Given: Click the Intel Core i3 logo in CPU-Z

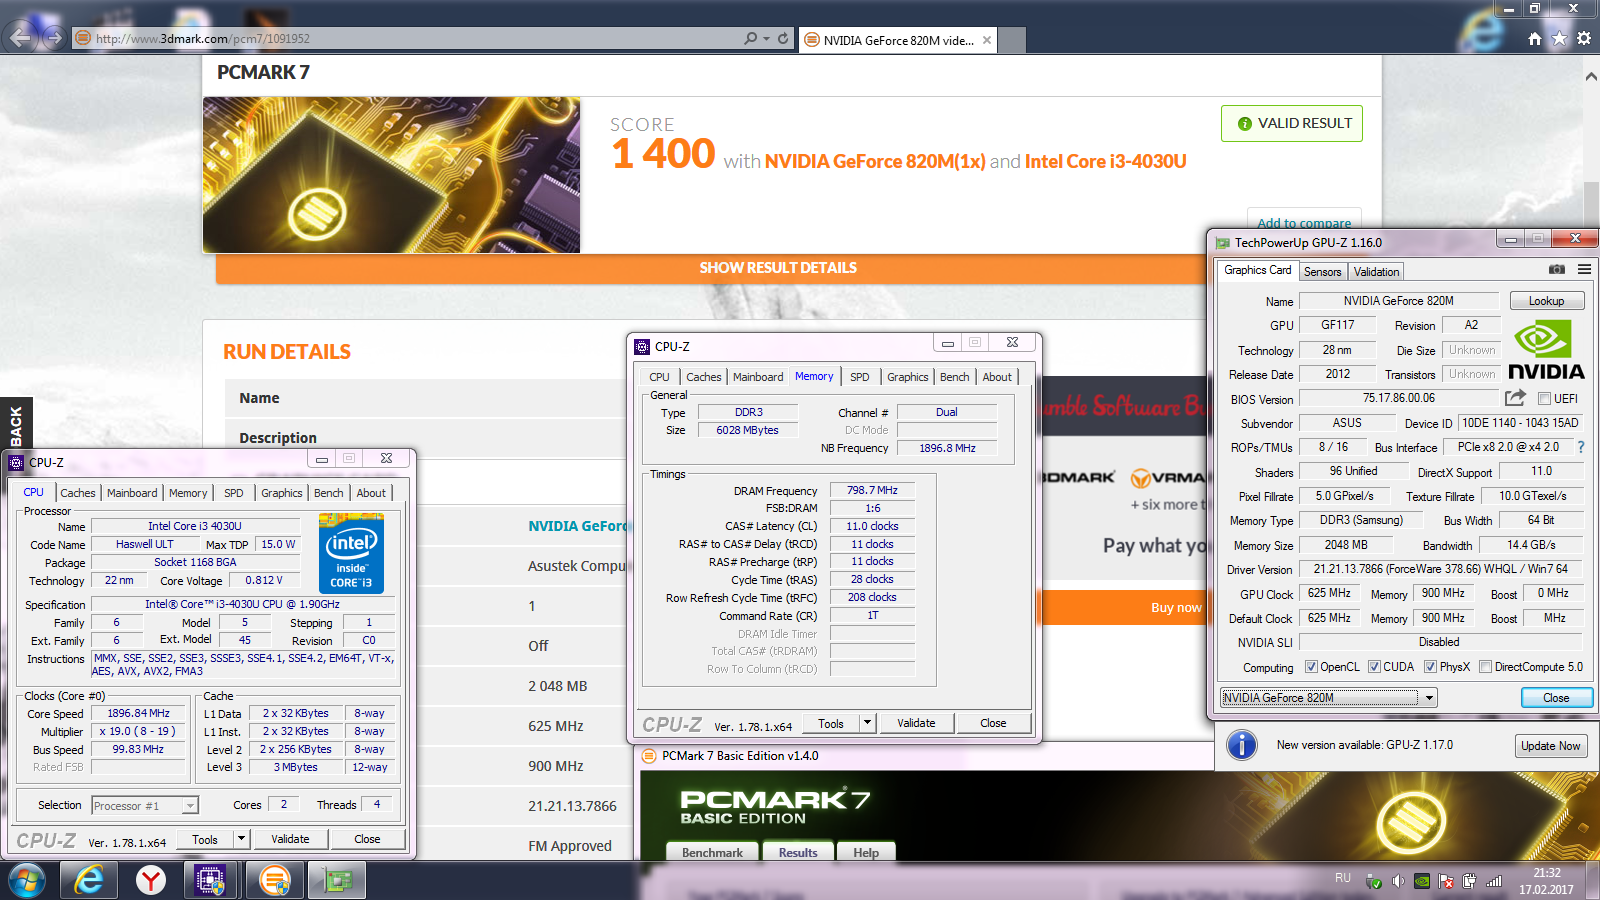Looking at the screenshot, I should 351,553.
